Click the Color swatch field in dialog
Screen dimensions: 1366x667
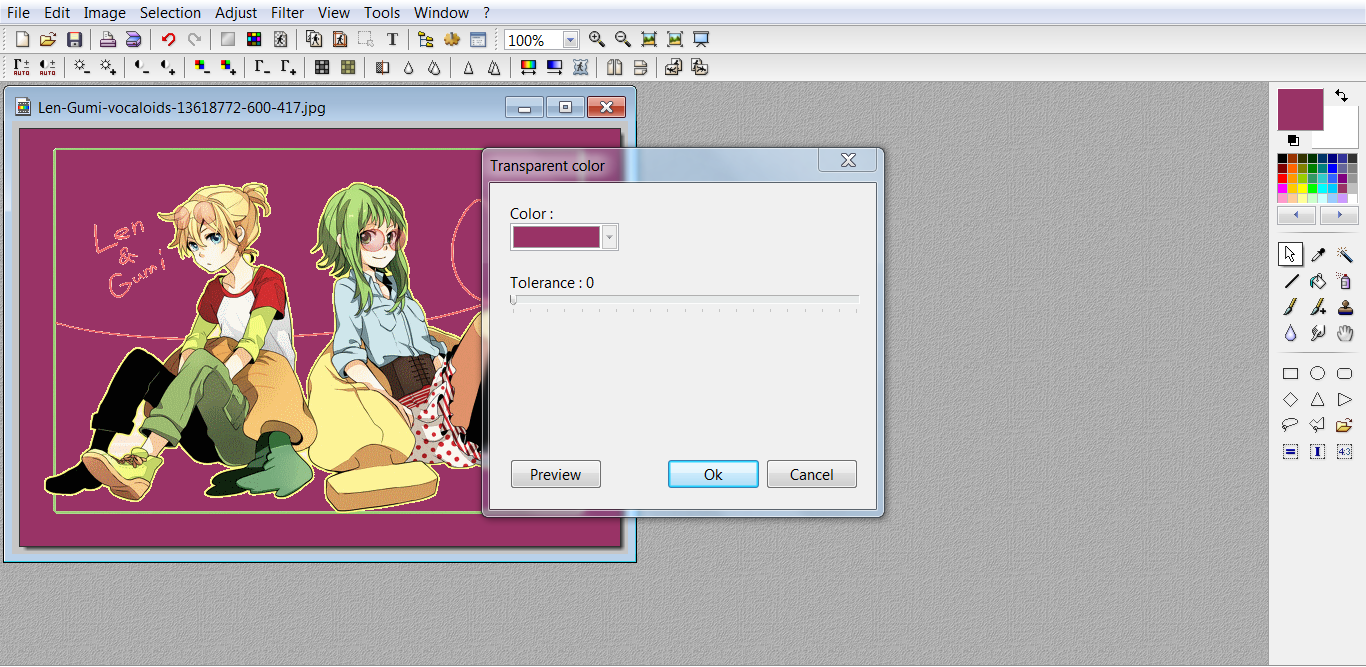(x=556, y=237)
